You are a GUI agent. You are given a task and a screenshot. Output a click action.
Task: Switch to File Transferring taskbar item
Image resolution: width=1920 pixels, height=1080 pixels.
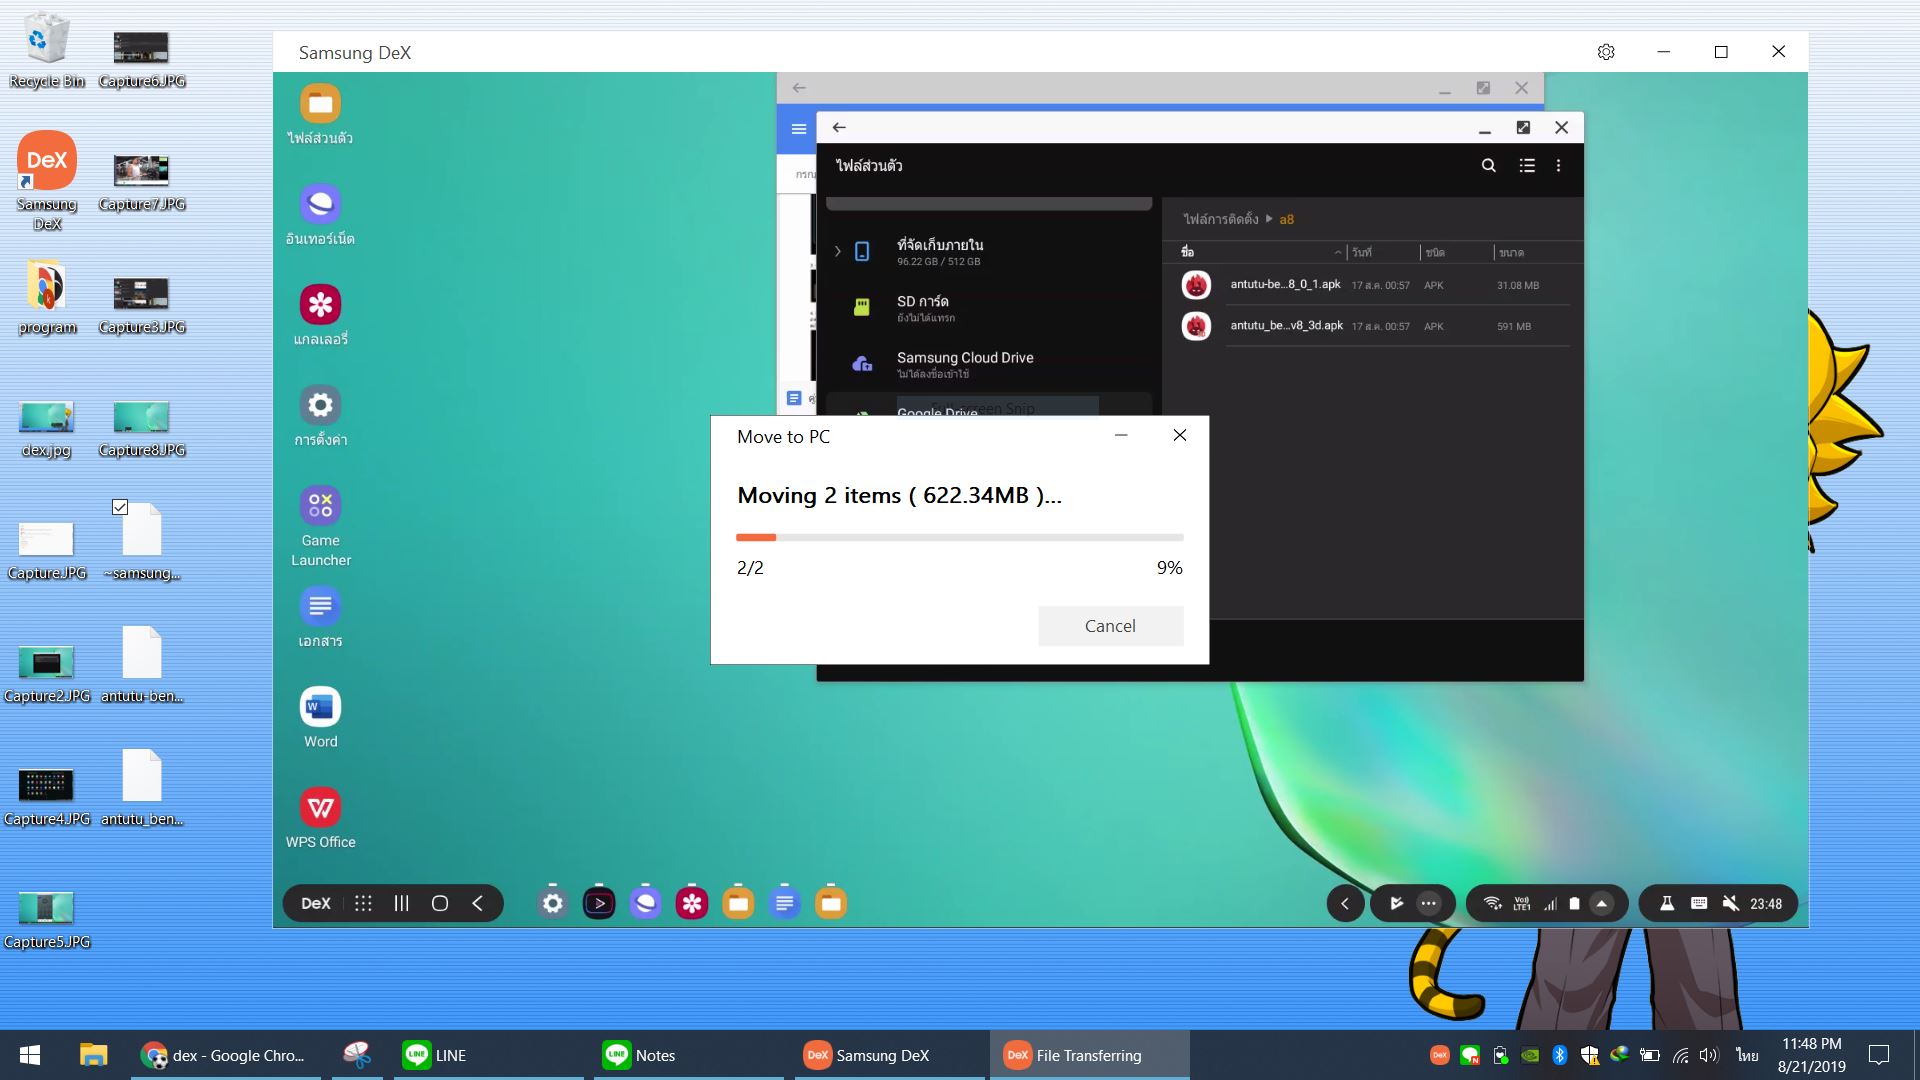[1090, 1055]
